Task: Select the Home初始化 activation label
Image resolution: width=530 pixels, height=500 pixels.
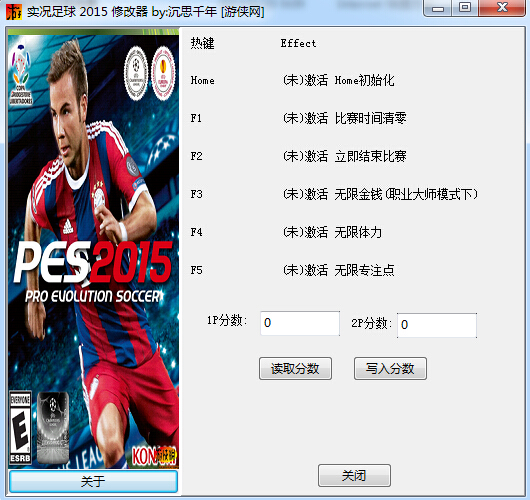Action: coord(339,80)
